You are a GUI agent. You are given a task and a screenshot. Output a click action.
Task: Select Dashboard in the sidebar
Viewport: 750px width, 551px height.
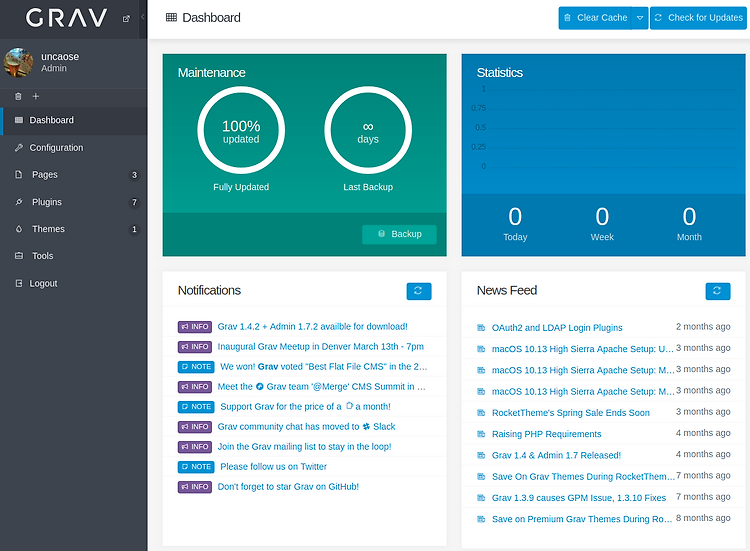pyautogui.click(x=74, y=121)
